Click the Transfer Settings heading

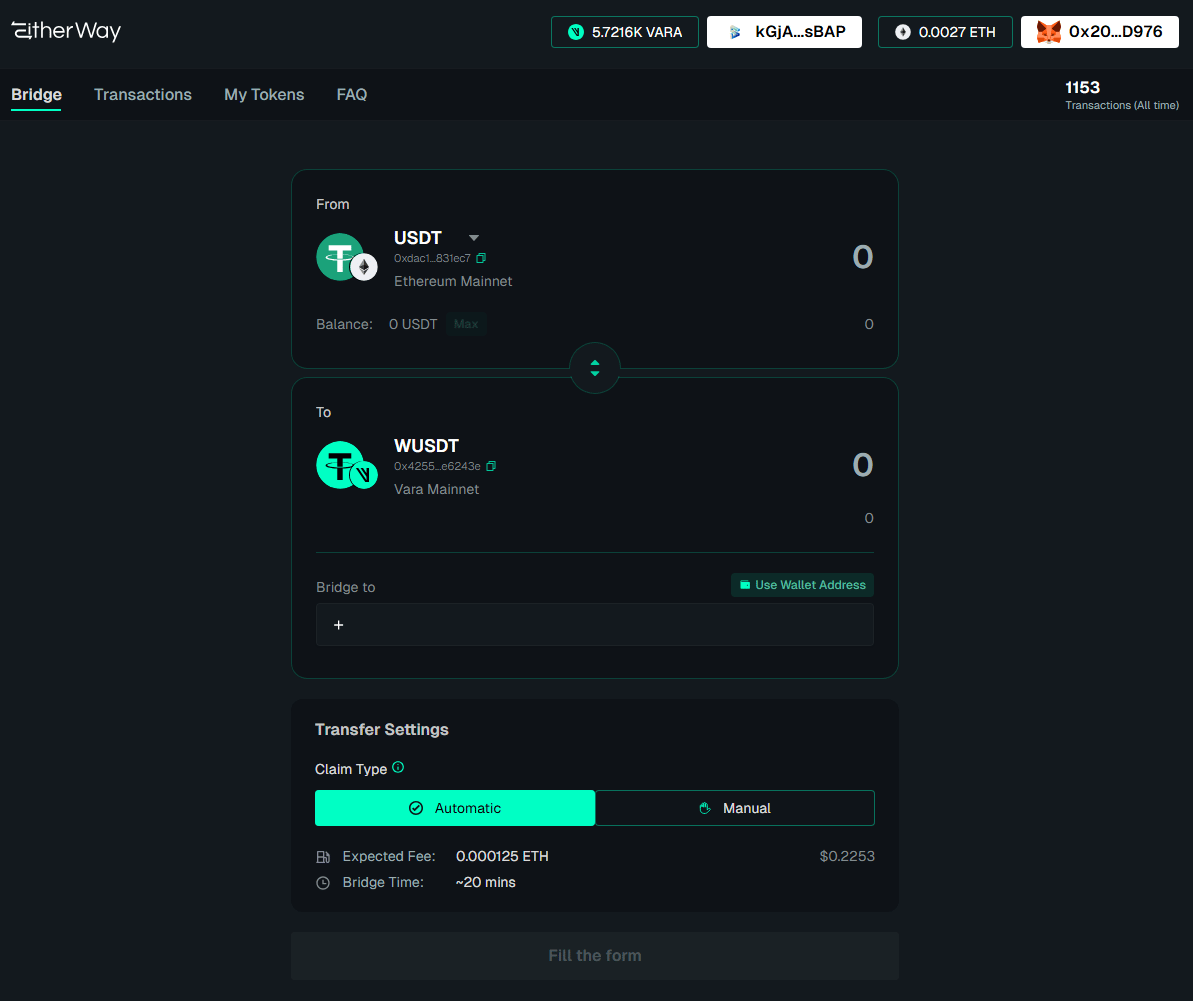click(382, 729)
